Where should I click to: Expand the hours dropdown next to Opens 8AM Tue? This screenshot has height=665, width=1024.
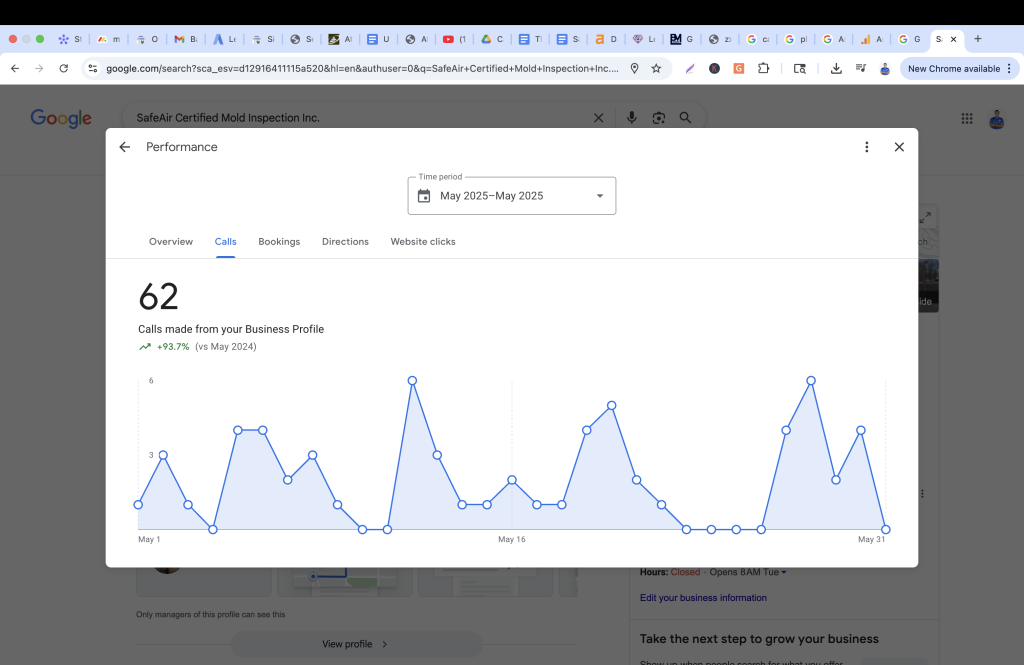[784, 572]
